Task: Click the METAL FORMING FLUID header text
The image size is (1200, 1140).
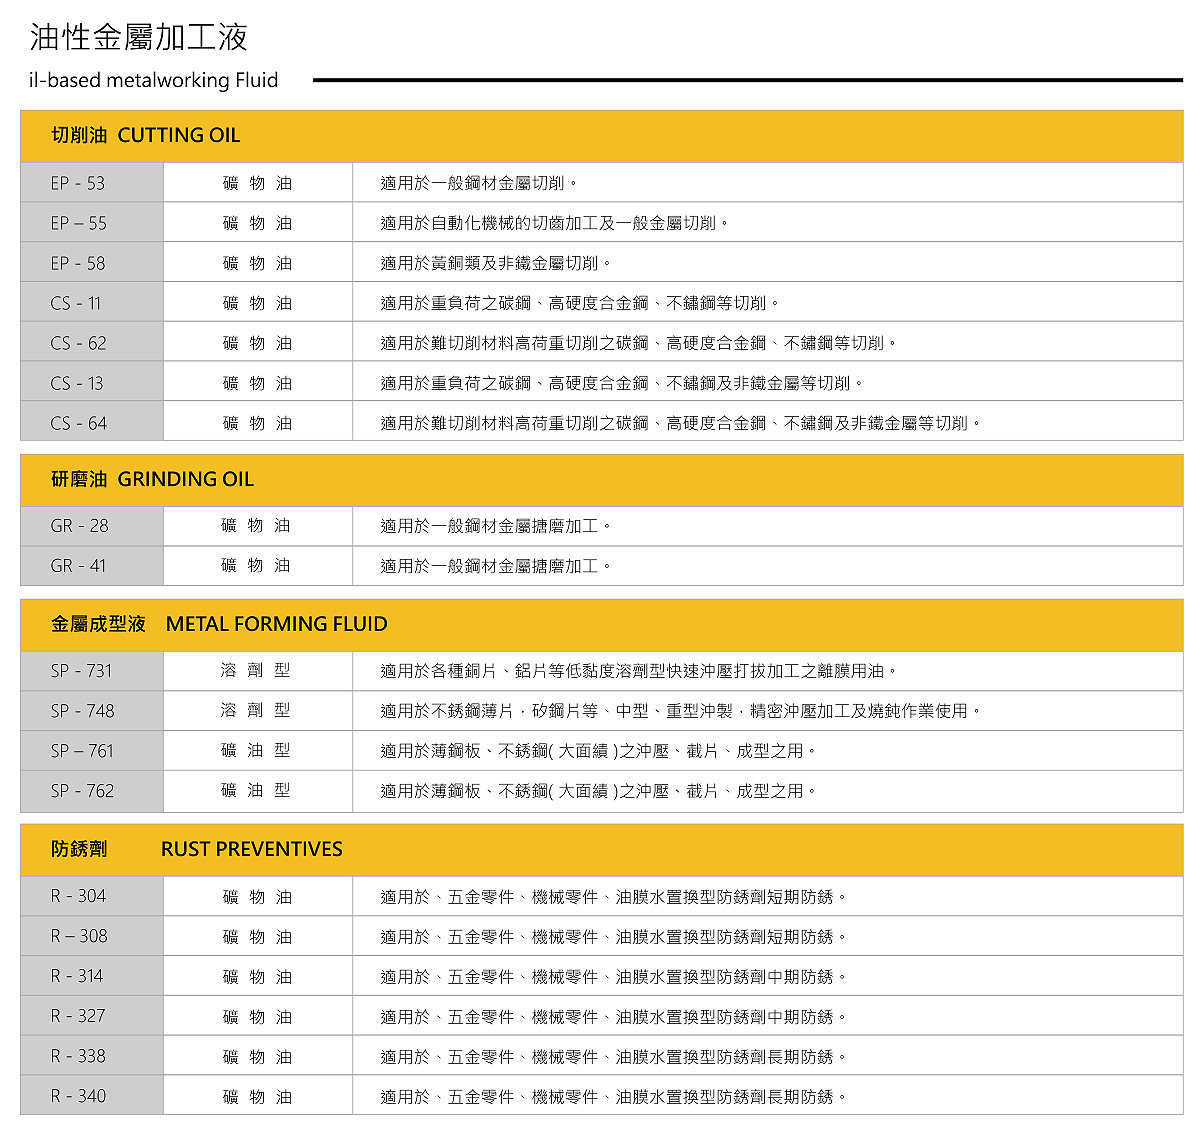Action: (277, 624)
